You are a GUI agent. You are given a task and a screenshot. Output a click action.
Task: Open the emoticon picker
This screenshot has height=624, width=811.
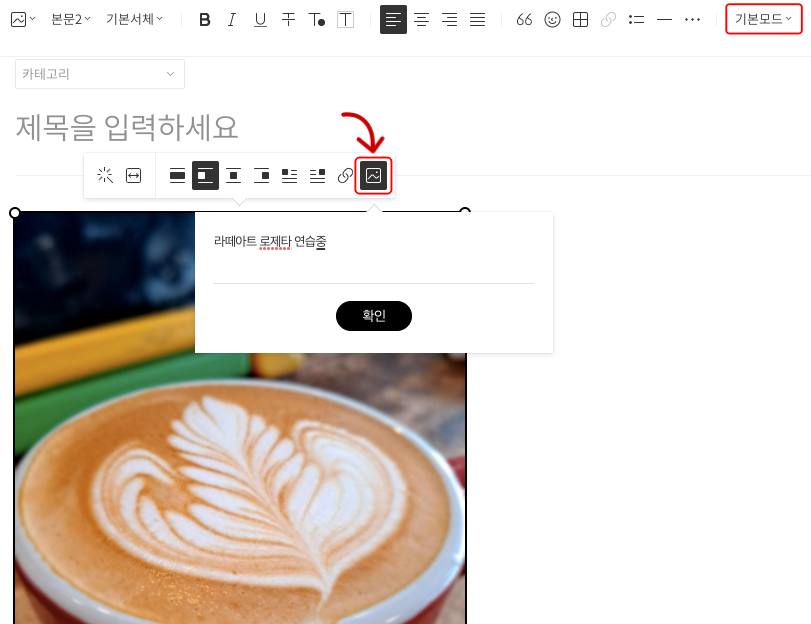coord(552,18)
